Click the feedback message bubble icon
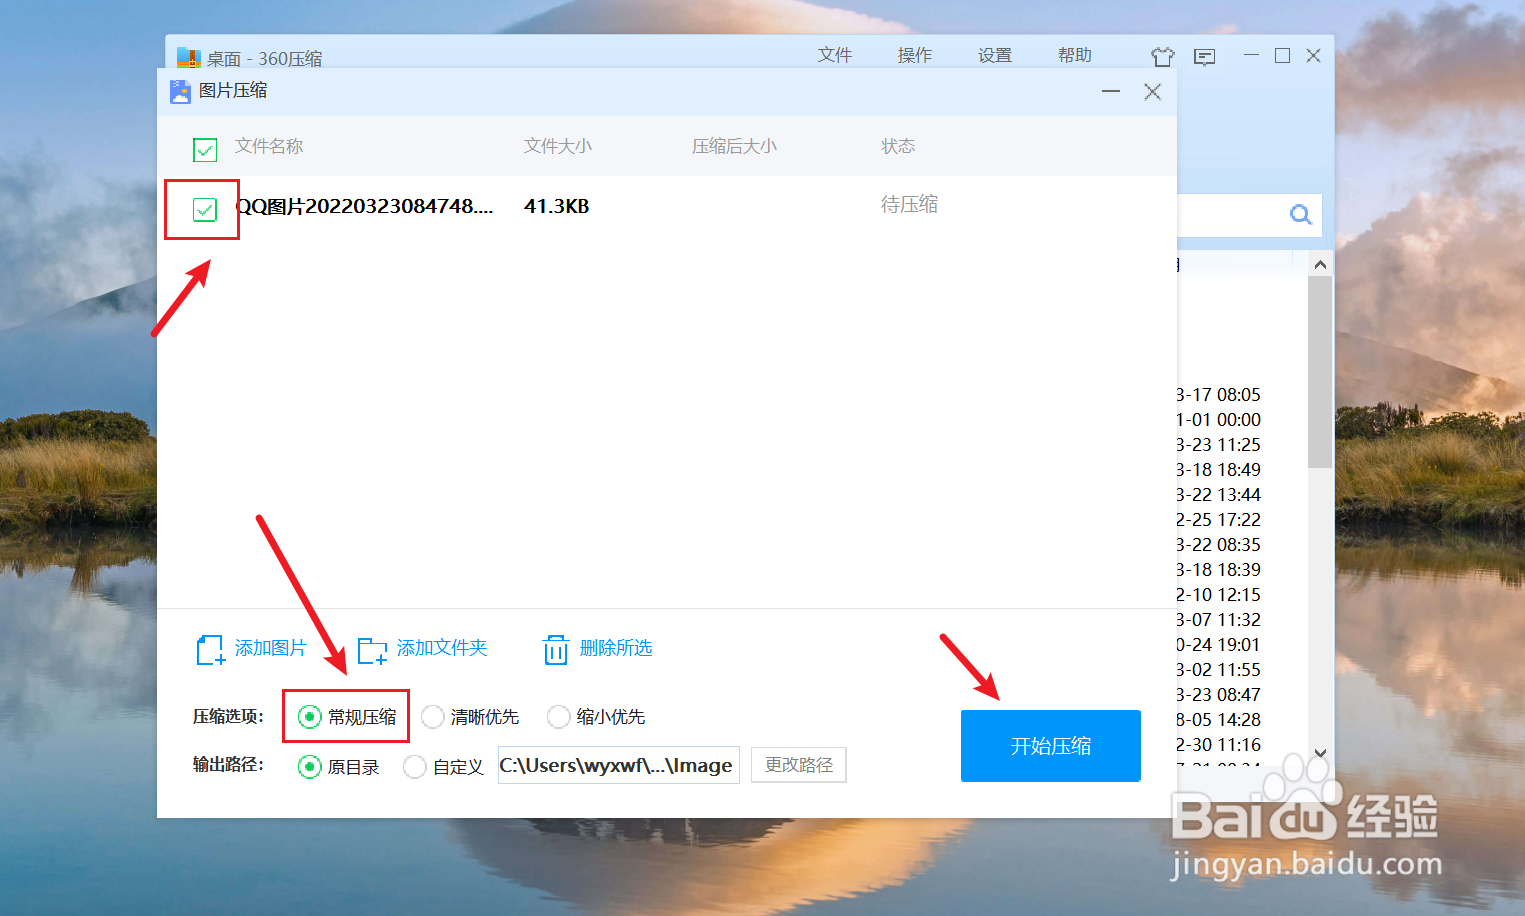The height and width of the screenshot is (916, 1525). click(1204, 57)
